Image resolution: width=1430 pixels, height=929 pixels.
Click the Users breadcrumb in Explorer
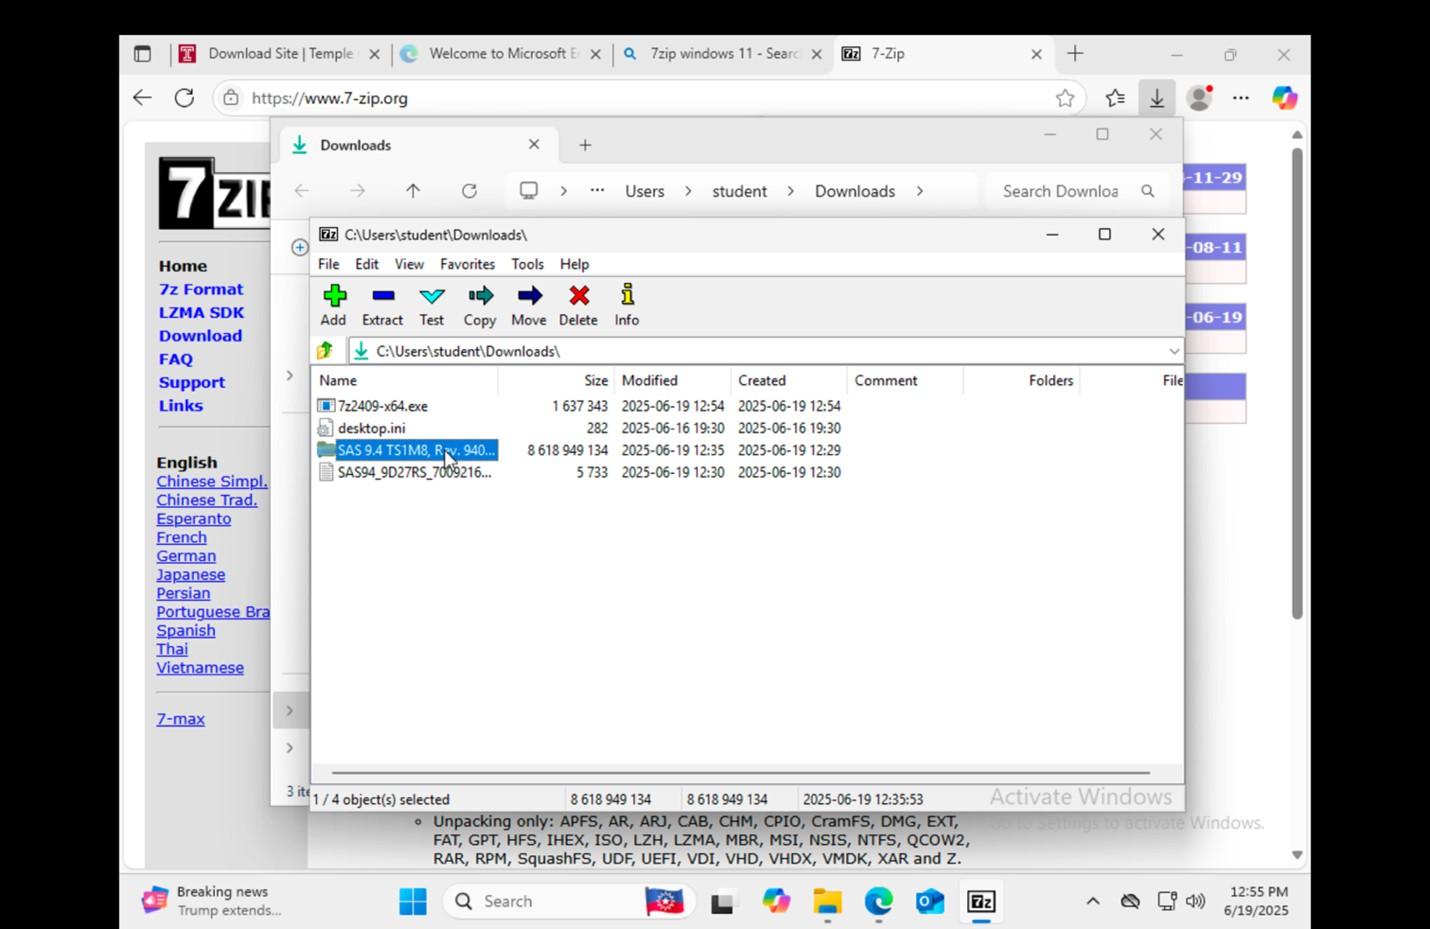(x=645, y=191)
